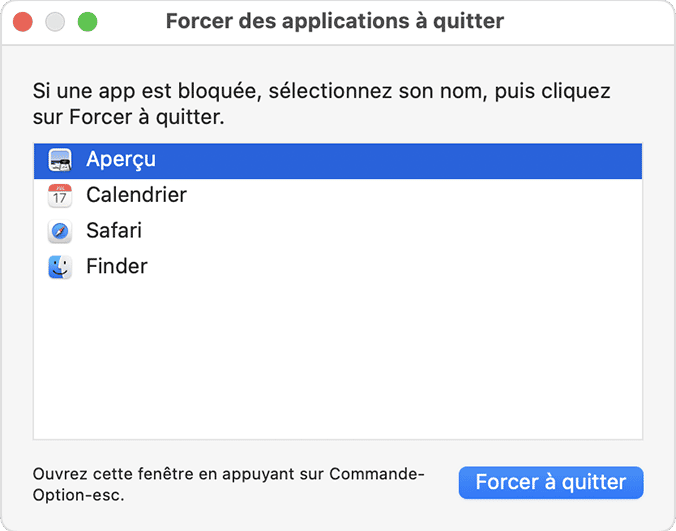Click the Aperçu app icon
The height and width of the screenshot is (531, 676).
click(x=60, y=160)
